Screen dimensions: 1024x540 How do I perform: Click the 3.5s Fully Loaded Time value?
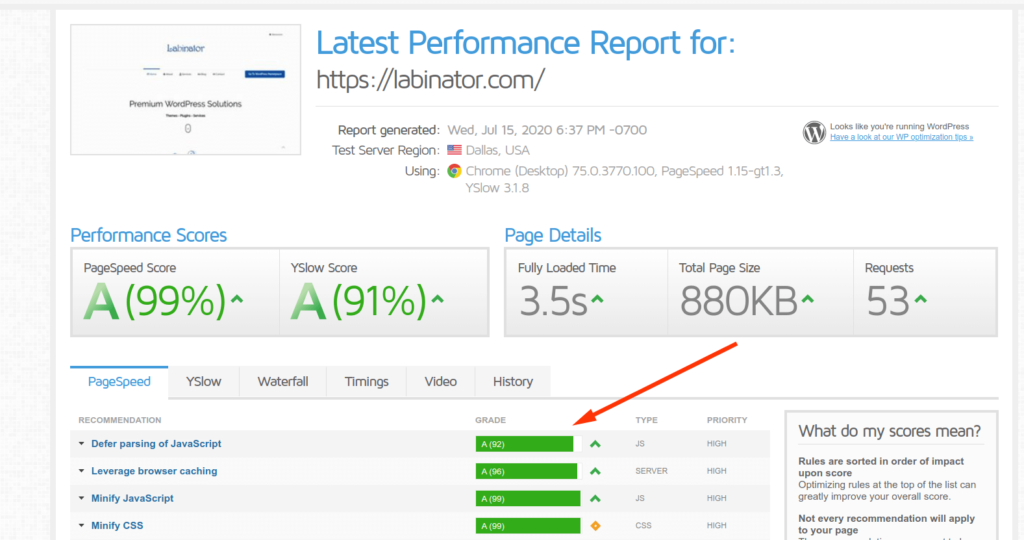[x=553, y=302]
